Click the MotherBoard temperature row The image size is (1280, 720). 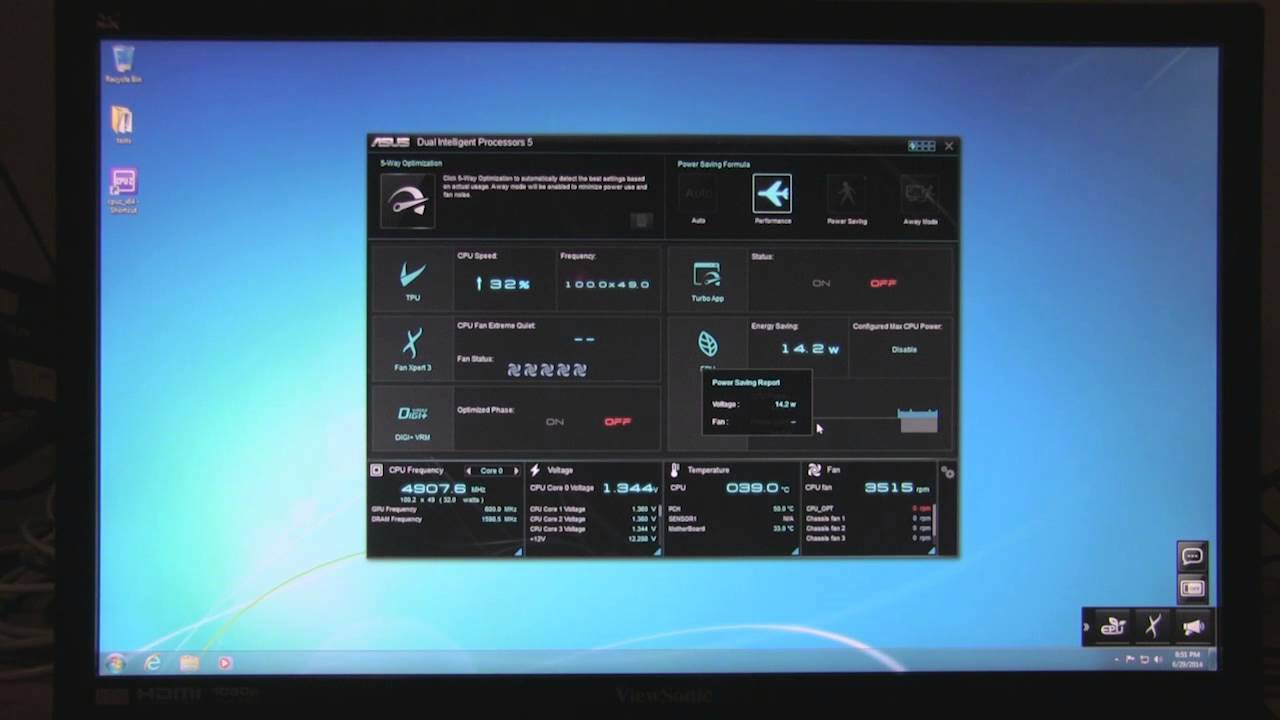click(731, 529)
